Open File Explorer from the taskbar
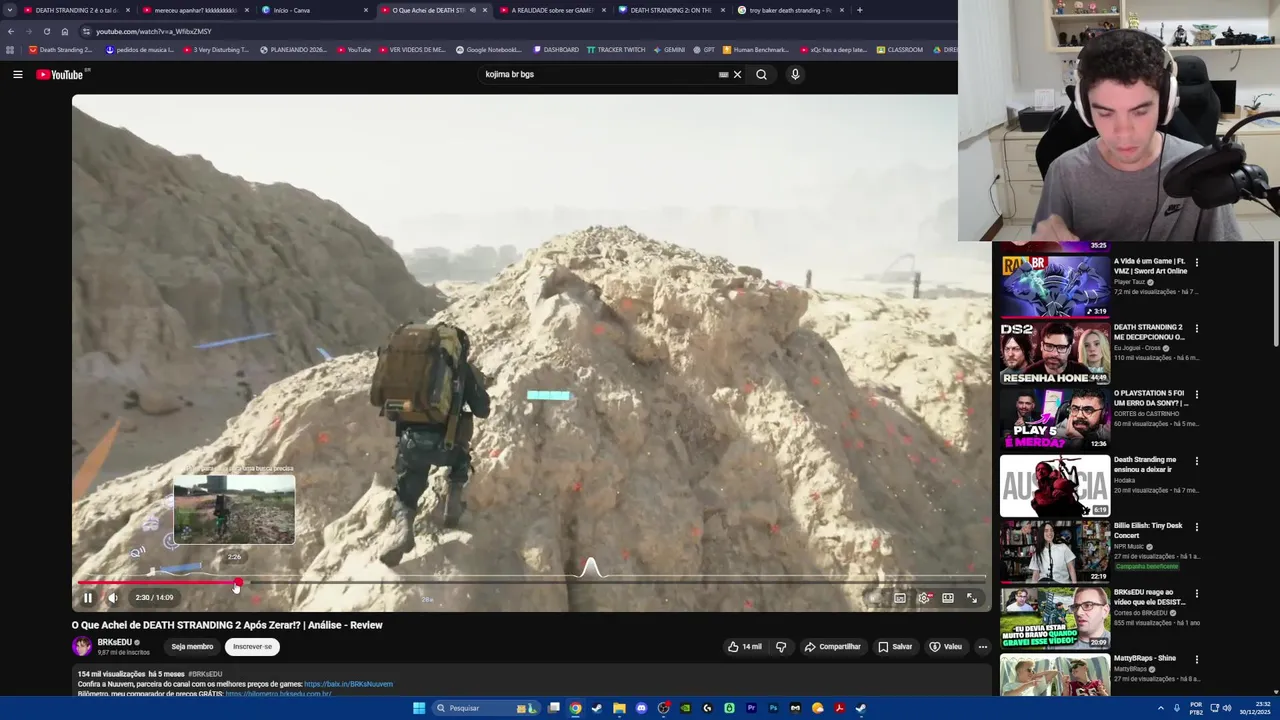Viewport: 1280px width, 720px height. [619, 708]
